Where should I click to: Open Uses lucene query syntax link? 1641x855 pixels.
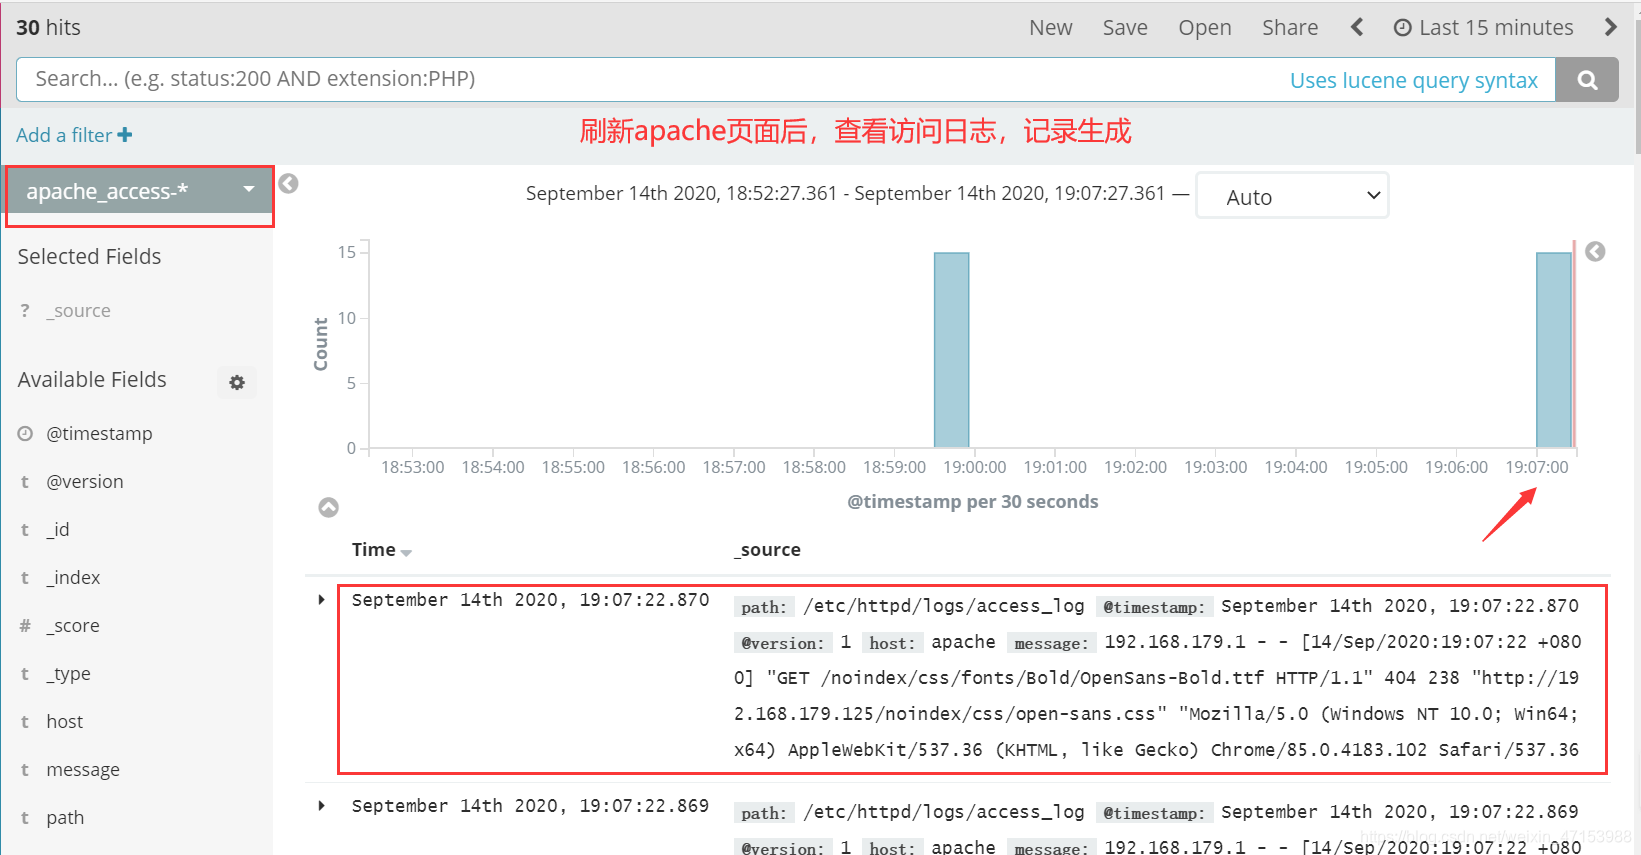pos(1413,81)
